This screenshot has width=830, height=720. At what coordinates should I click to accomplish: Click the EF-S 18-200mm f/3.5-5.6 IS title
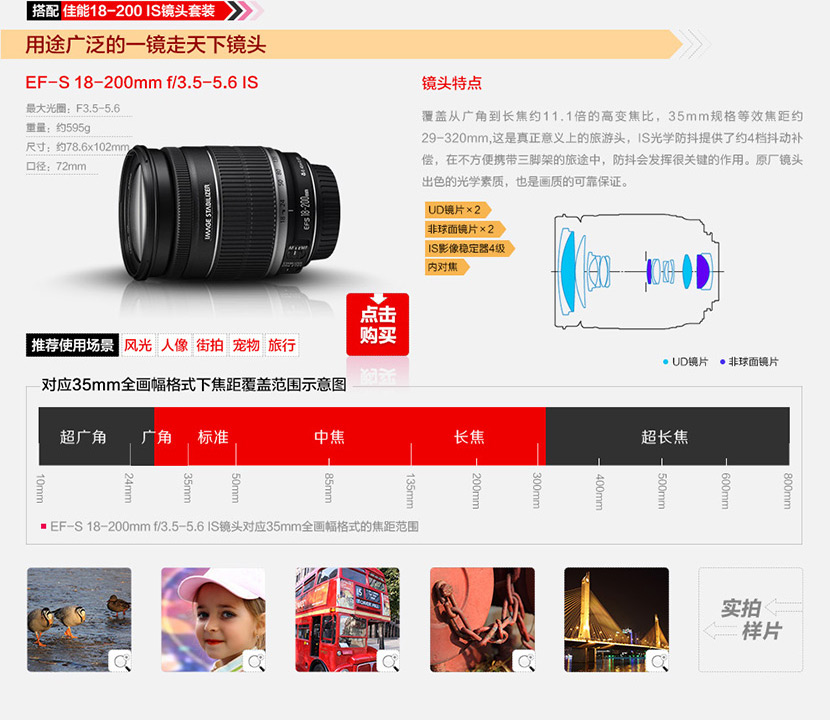(142, 83)
